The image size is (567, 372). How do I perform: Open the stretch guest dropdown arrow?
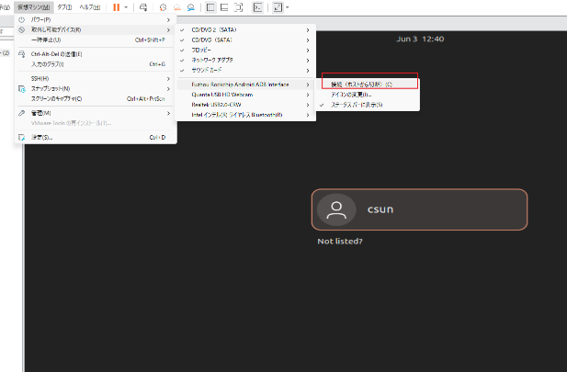287,7
